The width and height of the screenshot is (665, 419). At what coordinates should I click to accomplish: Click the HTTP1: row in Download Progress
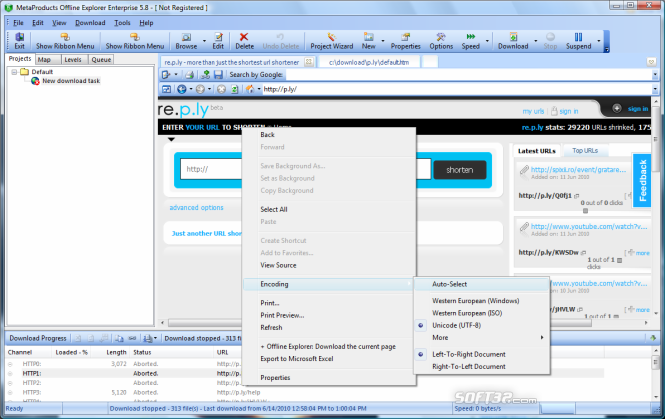[305, 373]
